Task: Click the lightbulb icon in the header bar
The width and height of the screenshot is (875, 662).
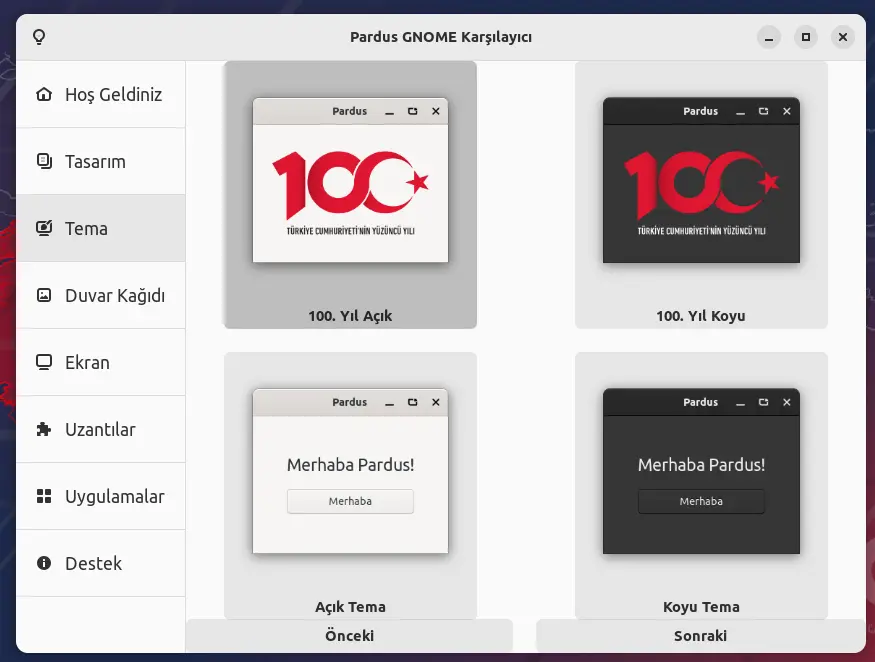Action: [x=39, y=37]
